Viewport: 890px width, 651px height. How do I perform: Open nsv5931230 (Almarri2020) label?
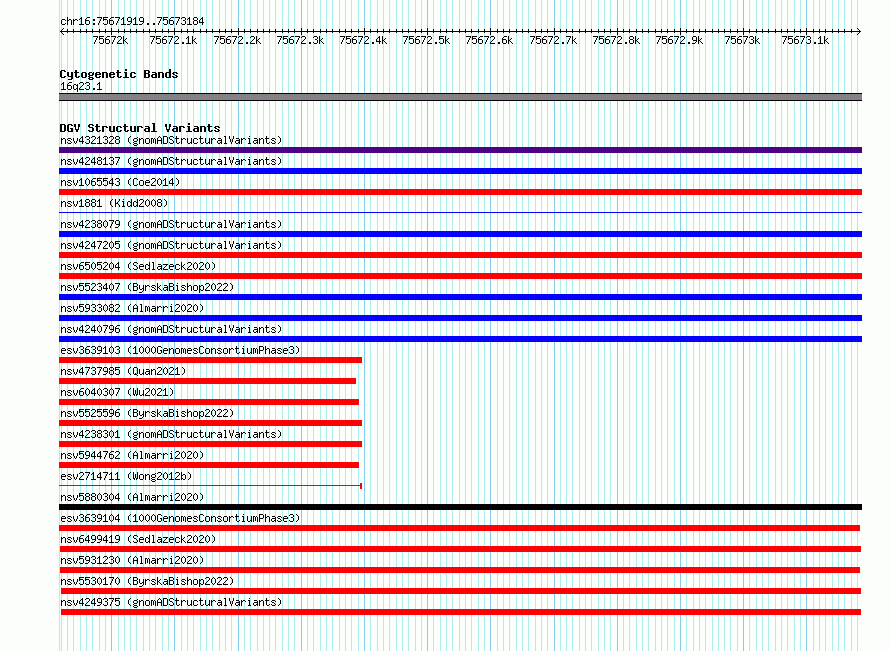pos(132,560)
